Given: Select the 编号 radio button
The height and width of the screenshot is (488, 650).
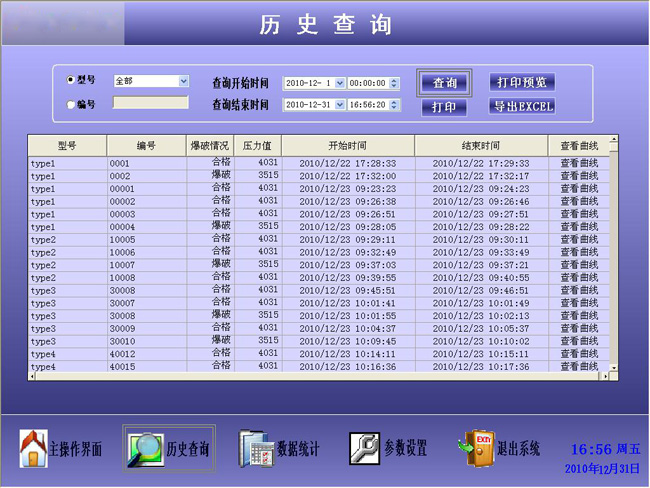Looking at the screenshot, I should [x=71, y=104].
